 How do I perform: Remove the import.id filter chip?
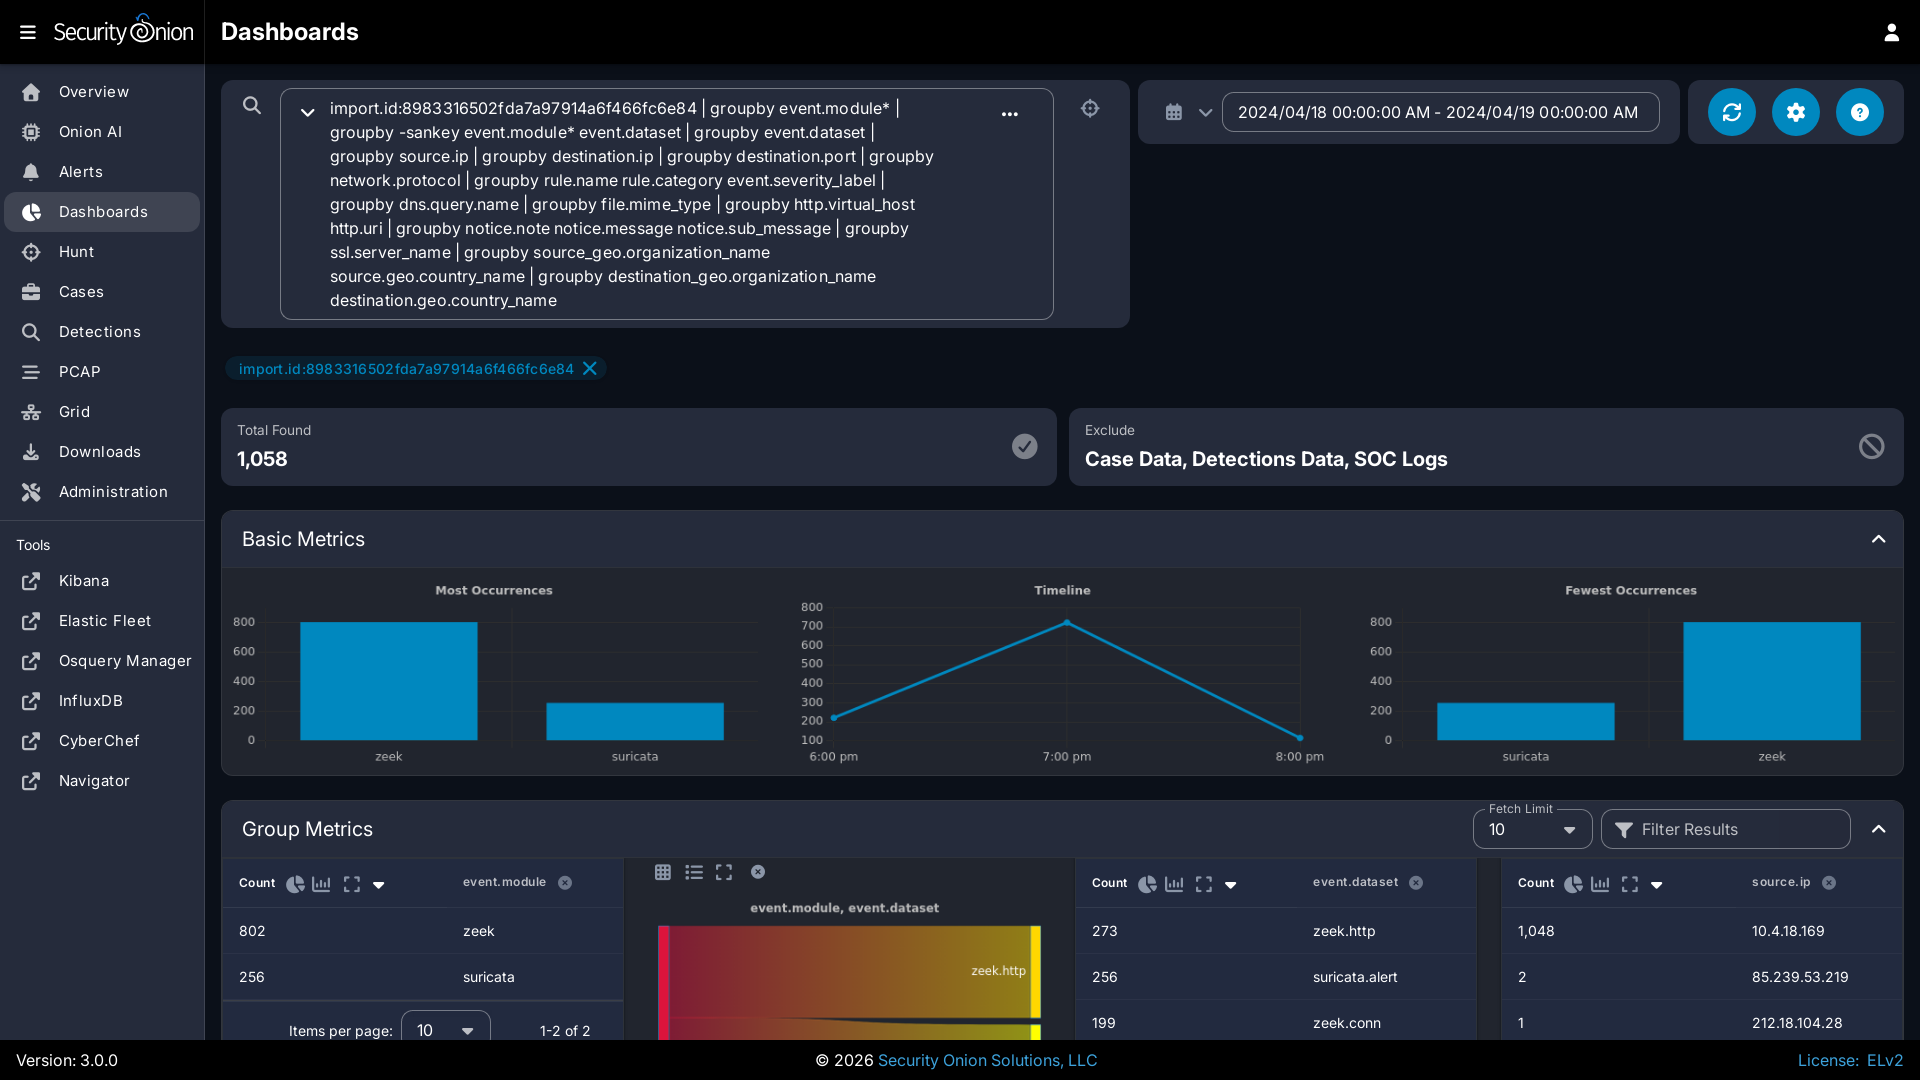pyautogui.click(x=590, y=368)
